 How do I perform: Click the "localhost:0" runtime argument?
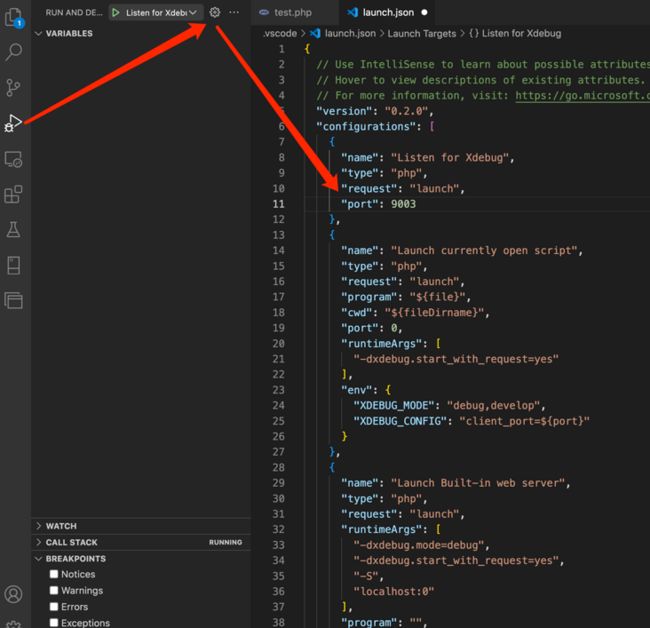pyautogui.click(x=393, y=592)
